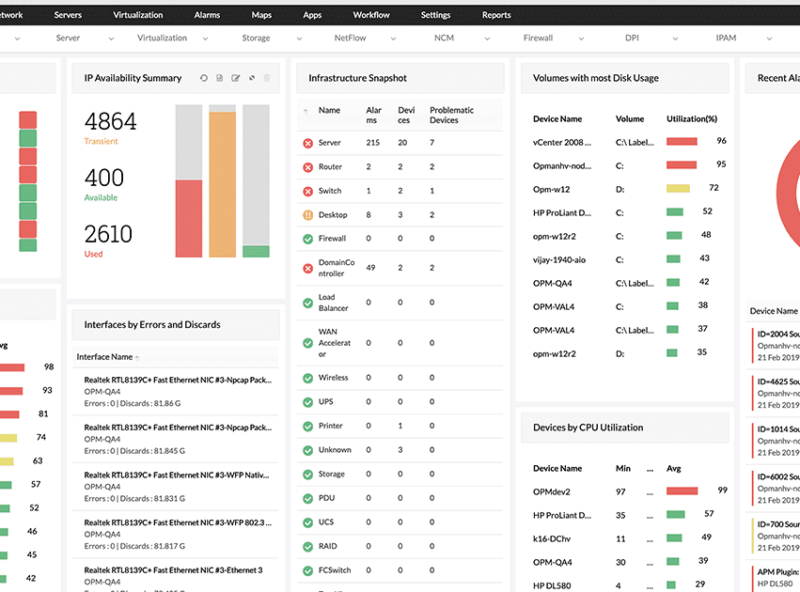Open OPMdev2 in Devices by CPU Utilization
This screenshot has width=800, height=592.
pos(552,491)
